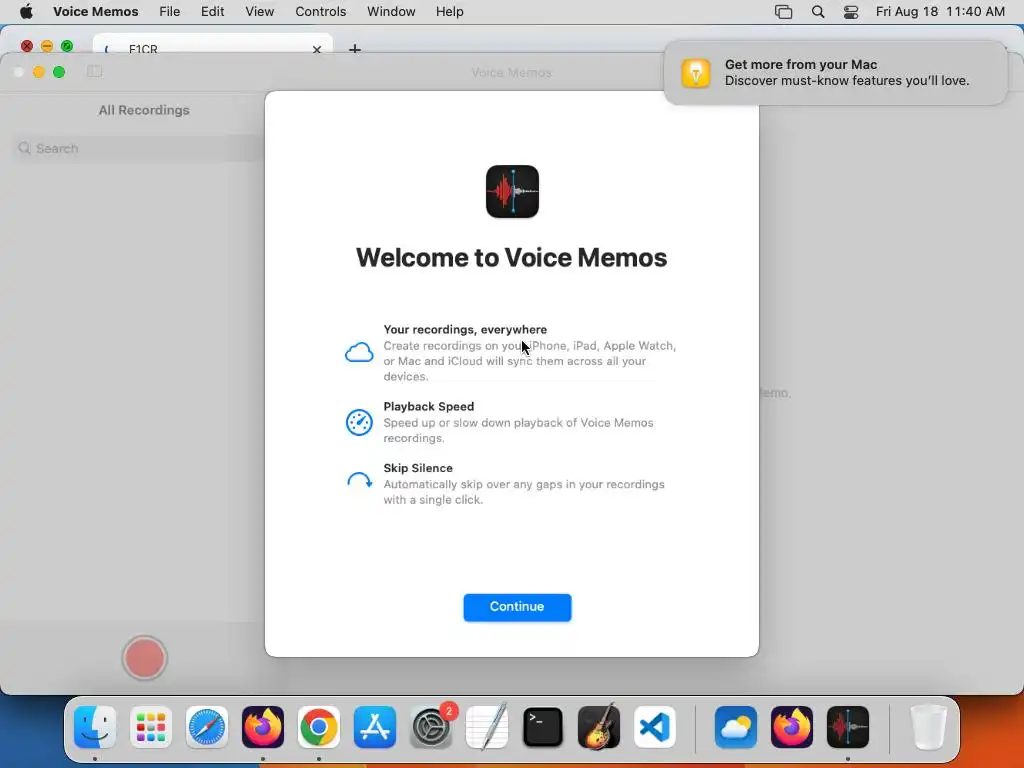Click the screen mirroring icon in menu bar

(x=783, y=12)
